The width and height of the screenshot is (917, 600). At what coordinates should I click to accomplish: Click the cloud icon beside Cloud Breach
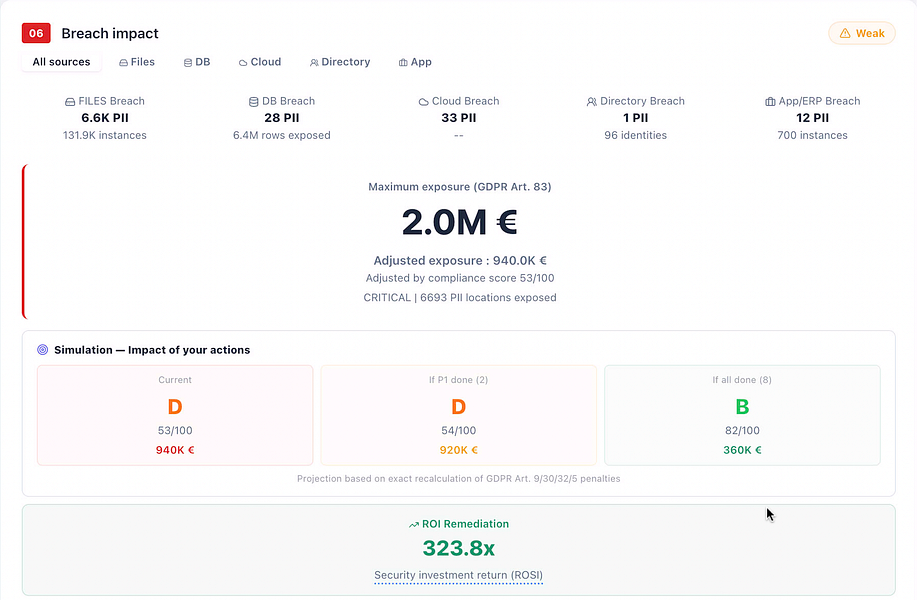coord(423,102)
